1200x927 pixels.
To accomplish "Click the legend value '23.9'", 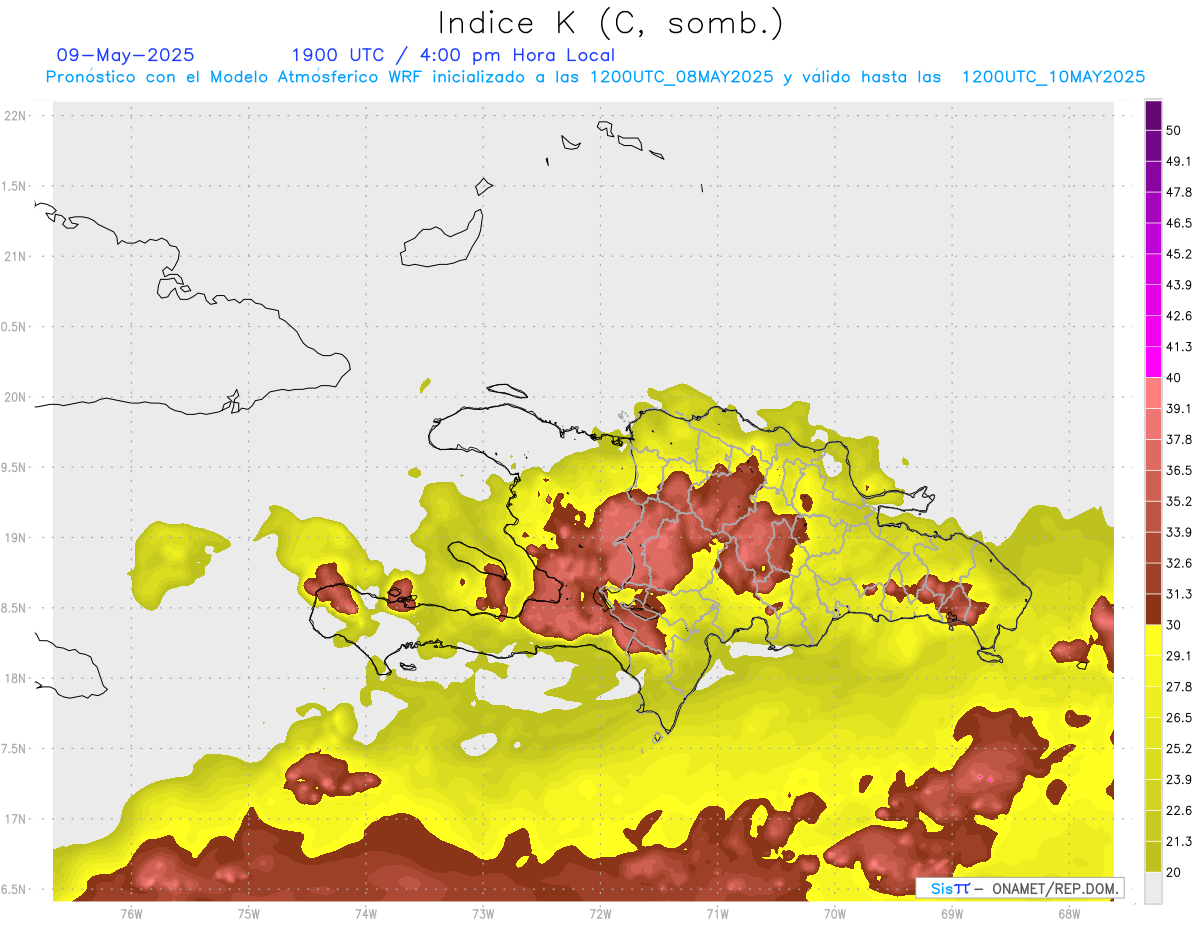I will (x=1178, y=780).
